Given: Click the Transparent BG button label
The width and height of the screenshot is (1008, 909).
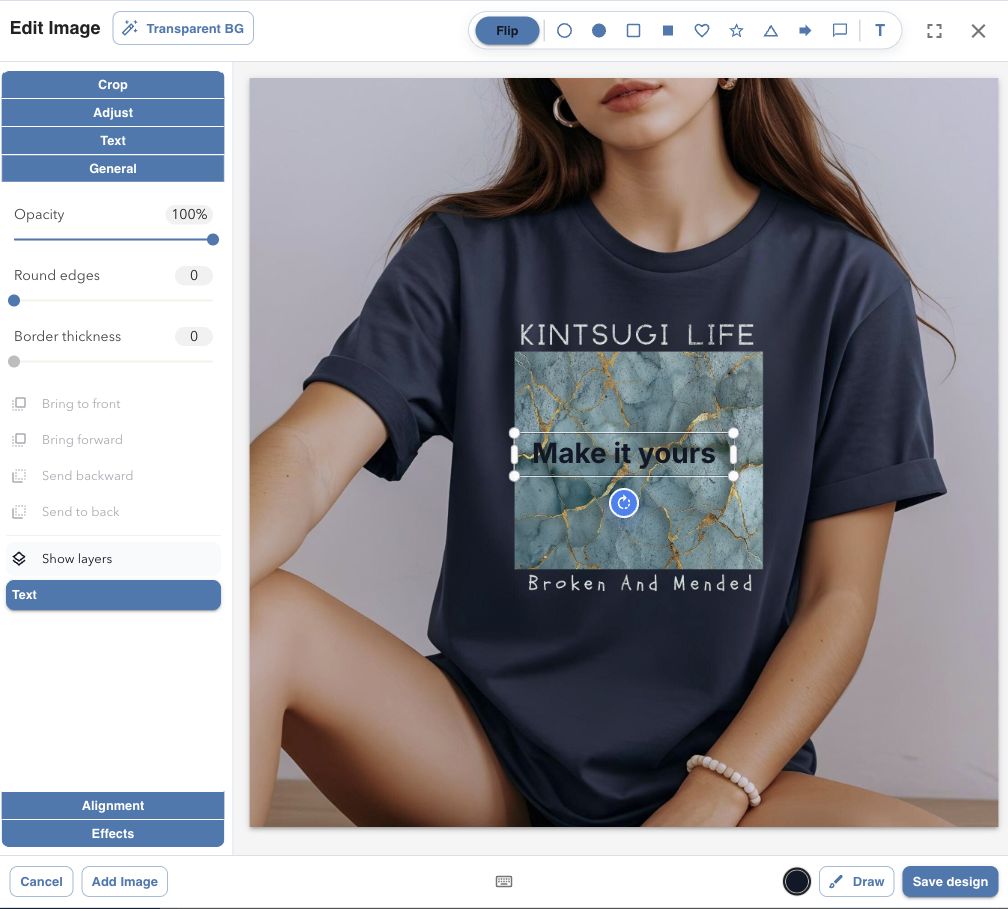Looking at the screenshot, I should click(x=195, y=28).
